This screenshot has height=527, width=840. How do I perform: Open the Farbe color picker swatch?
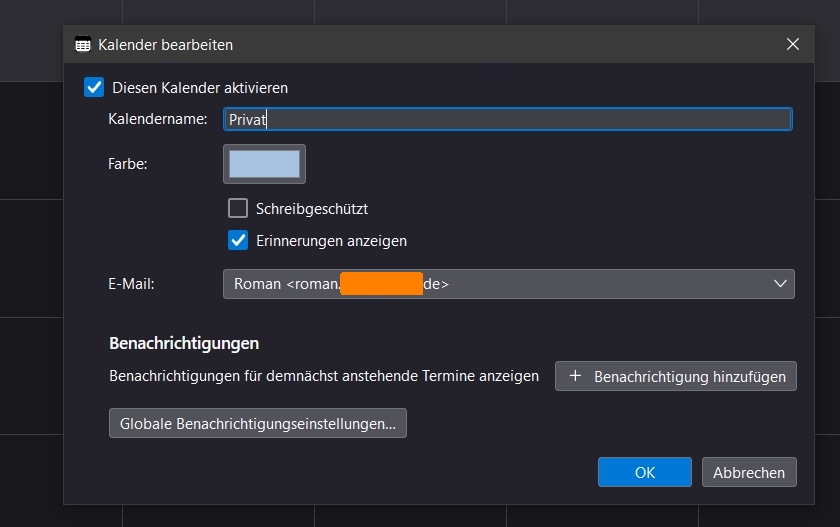pos(264,164)
